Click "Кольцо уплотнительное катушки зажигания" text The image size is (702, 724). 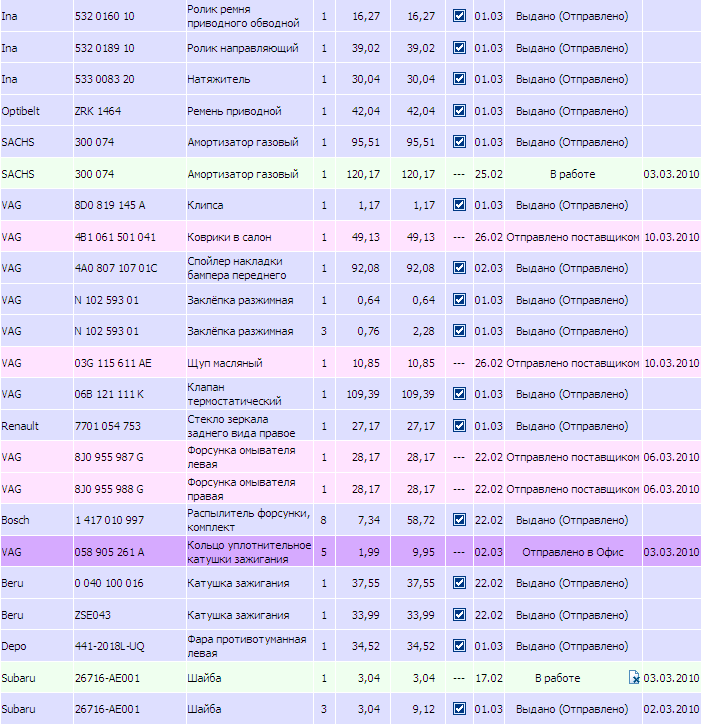click(249, 552)
